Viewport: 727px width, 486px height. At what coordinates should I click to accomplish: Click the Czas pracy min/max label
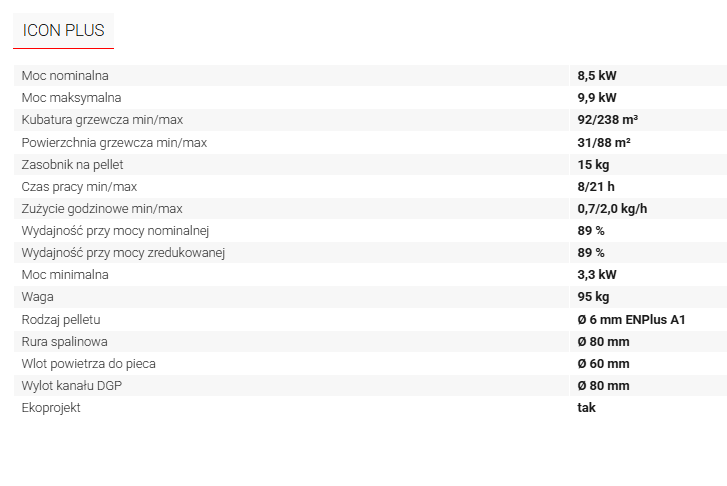click(x=79, y=187)
